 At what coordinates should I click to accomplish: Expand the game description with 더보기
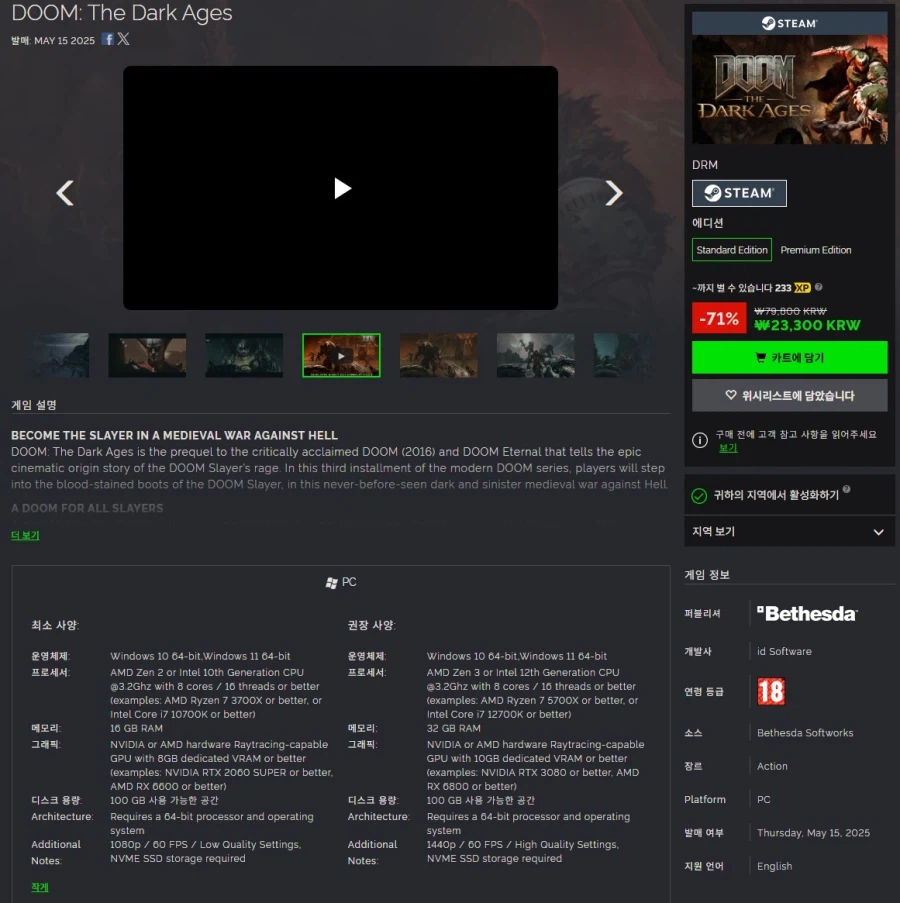coord(24,536)
